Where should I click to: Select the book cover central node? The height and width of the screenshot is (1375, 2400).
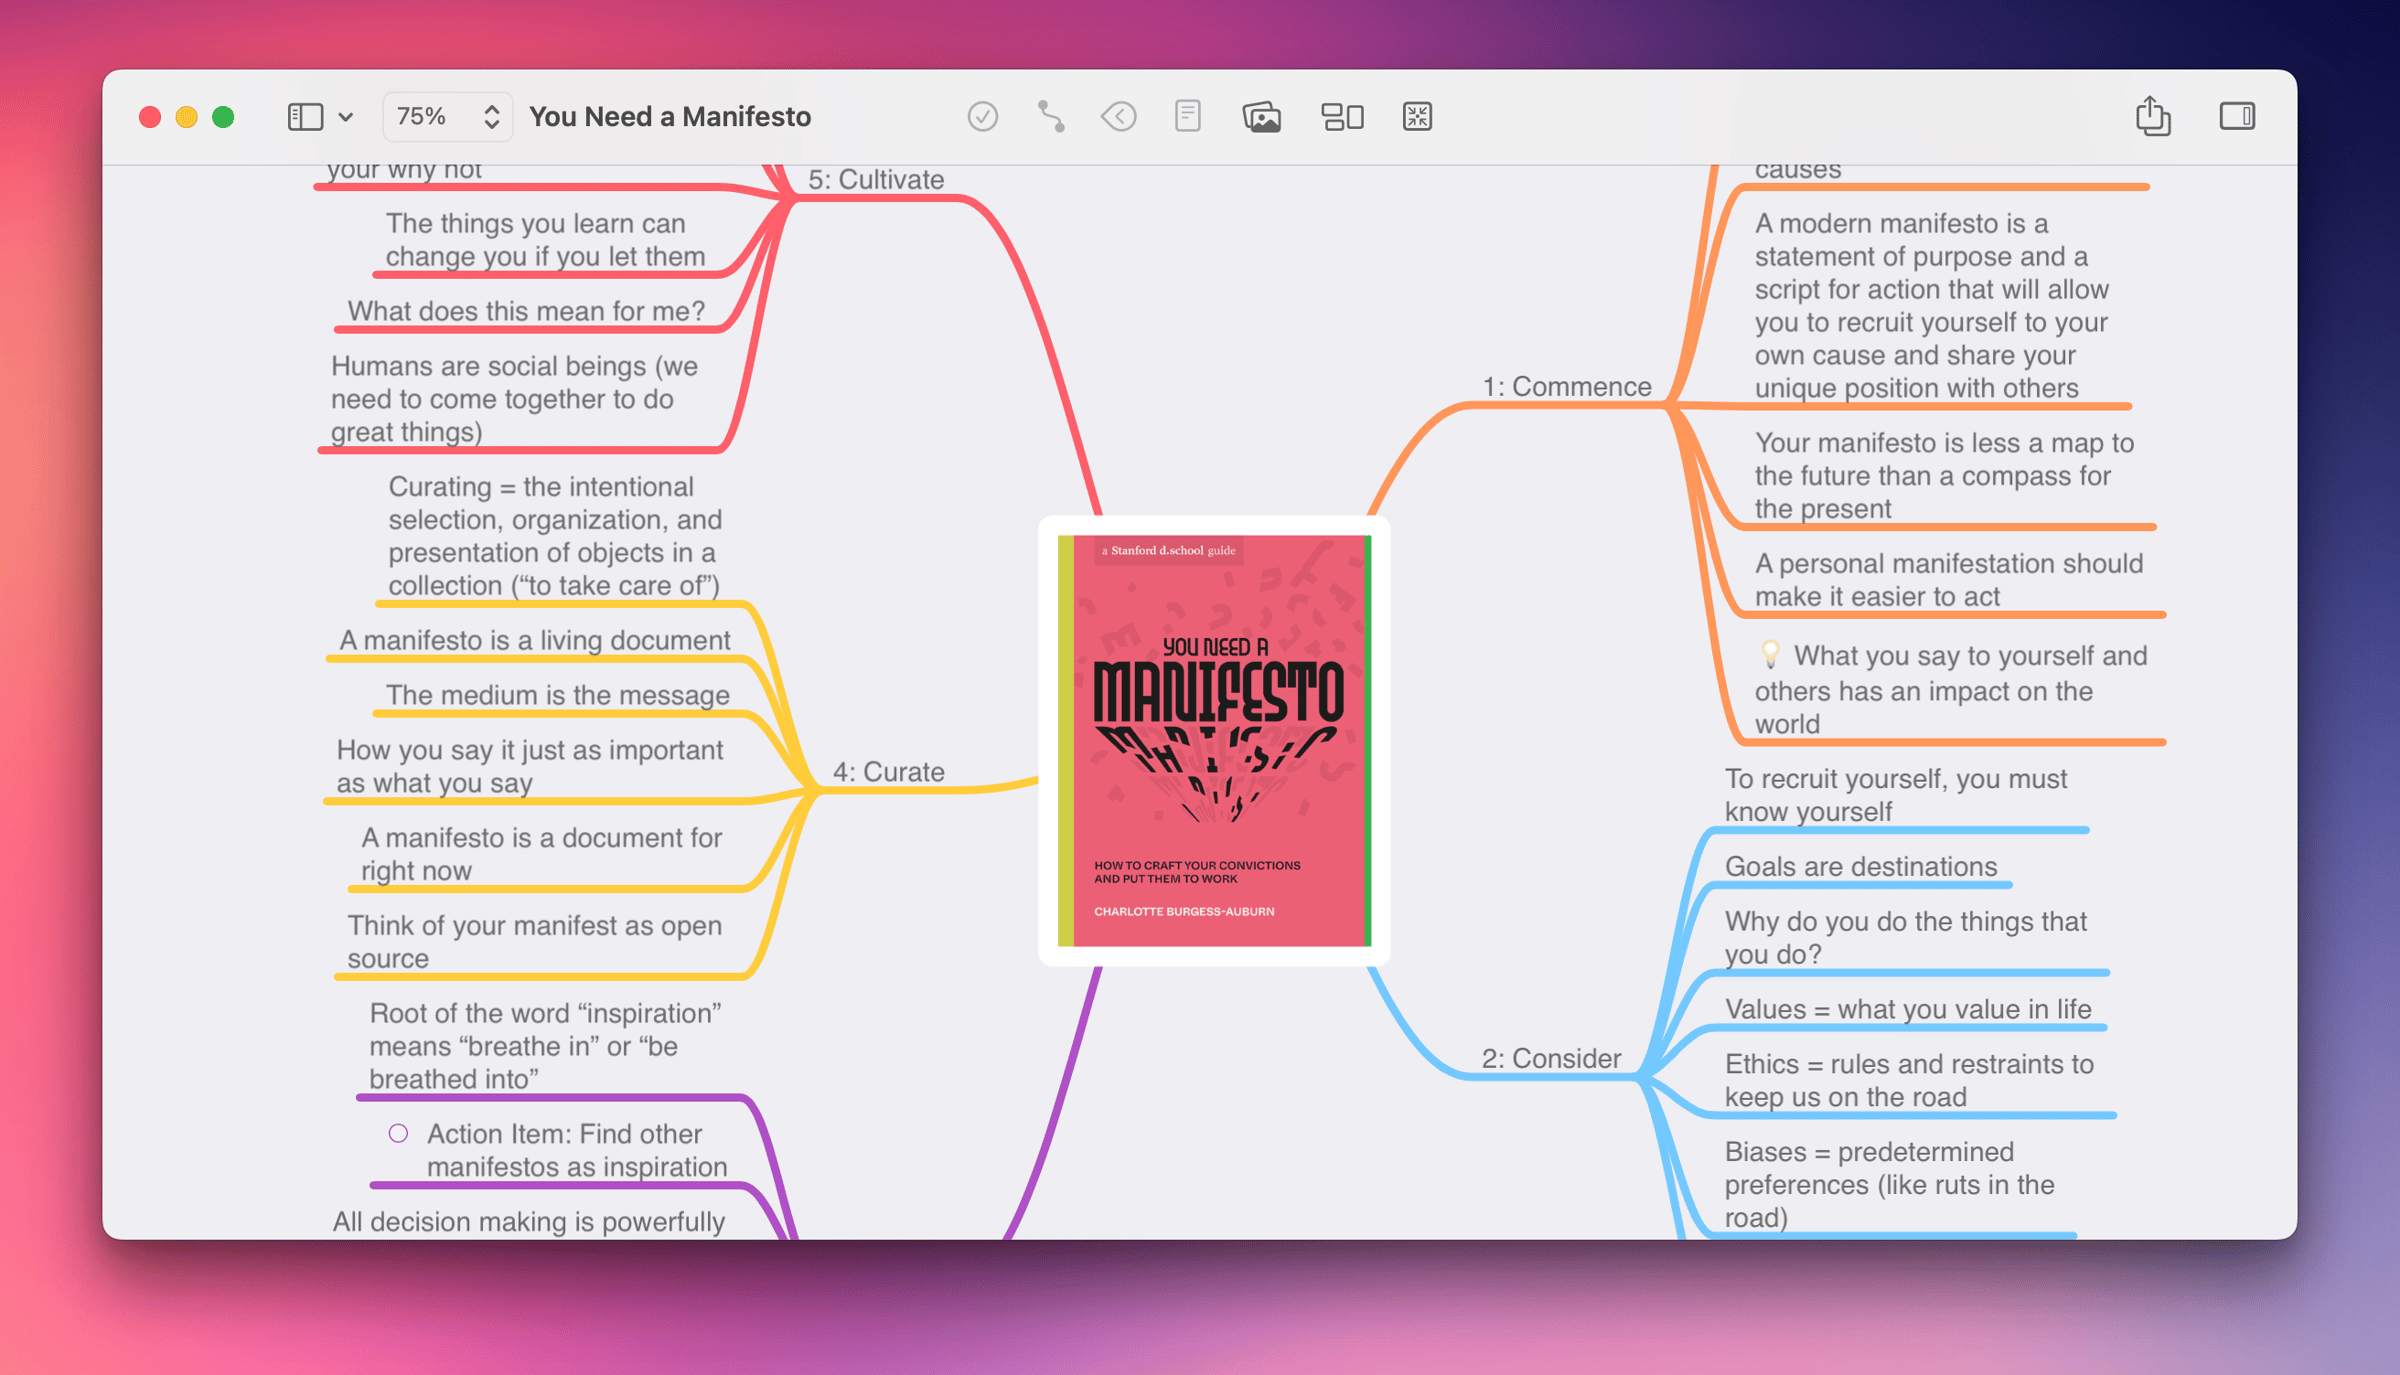1214,740
